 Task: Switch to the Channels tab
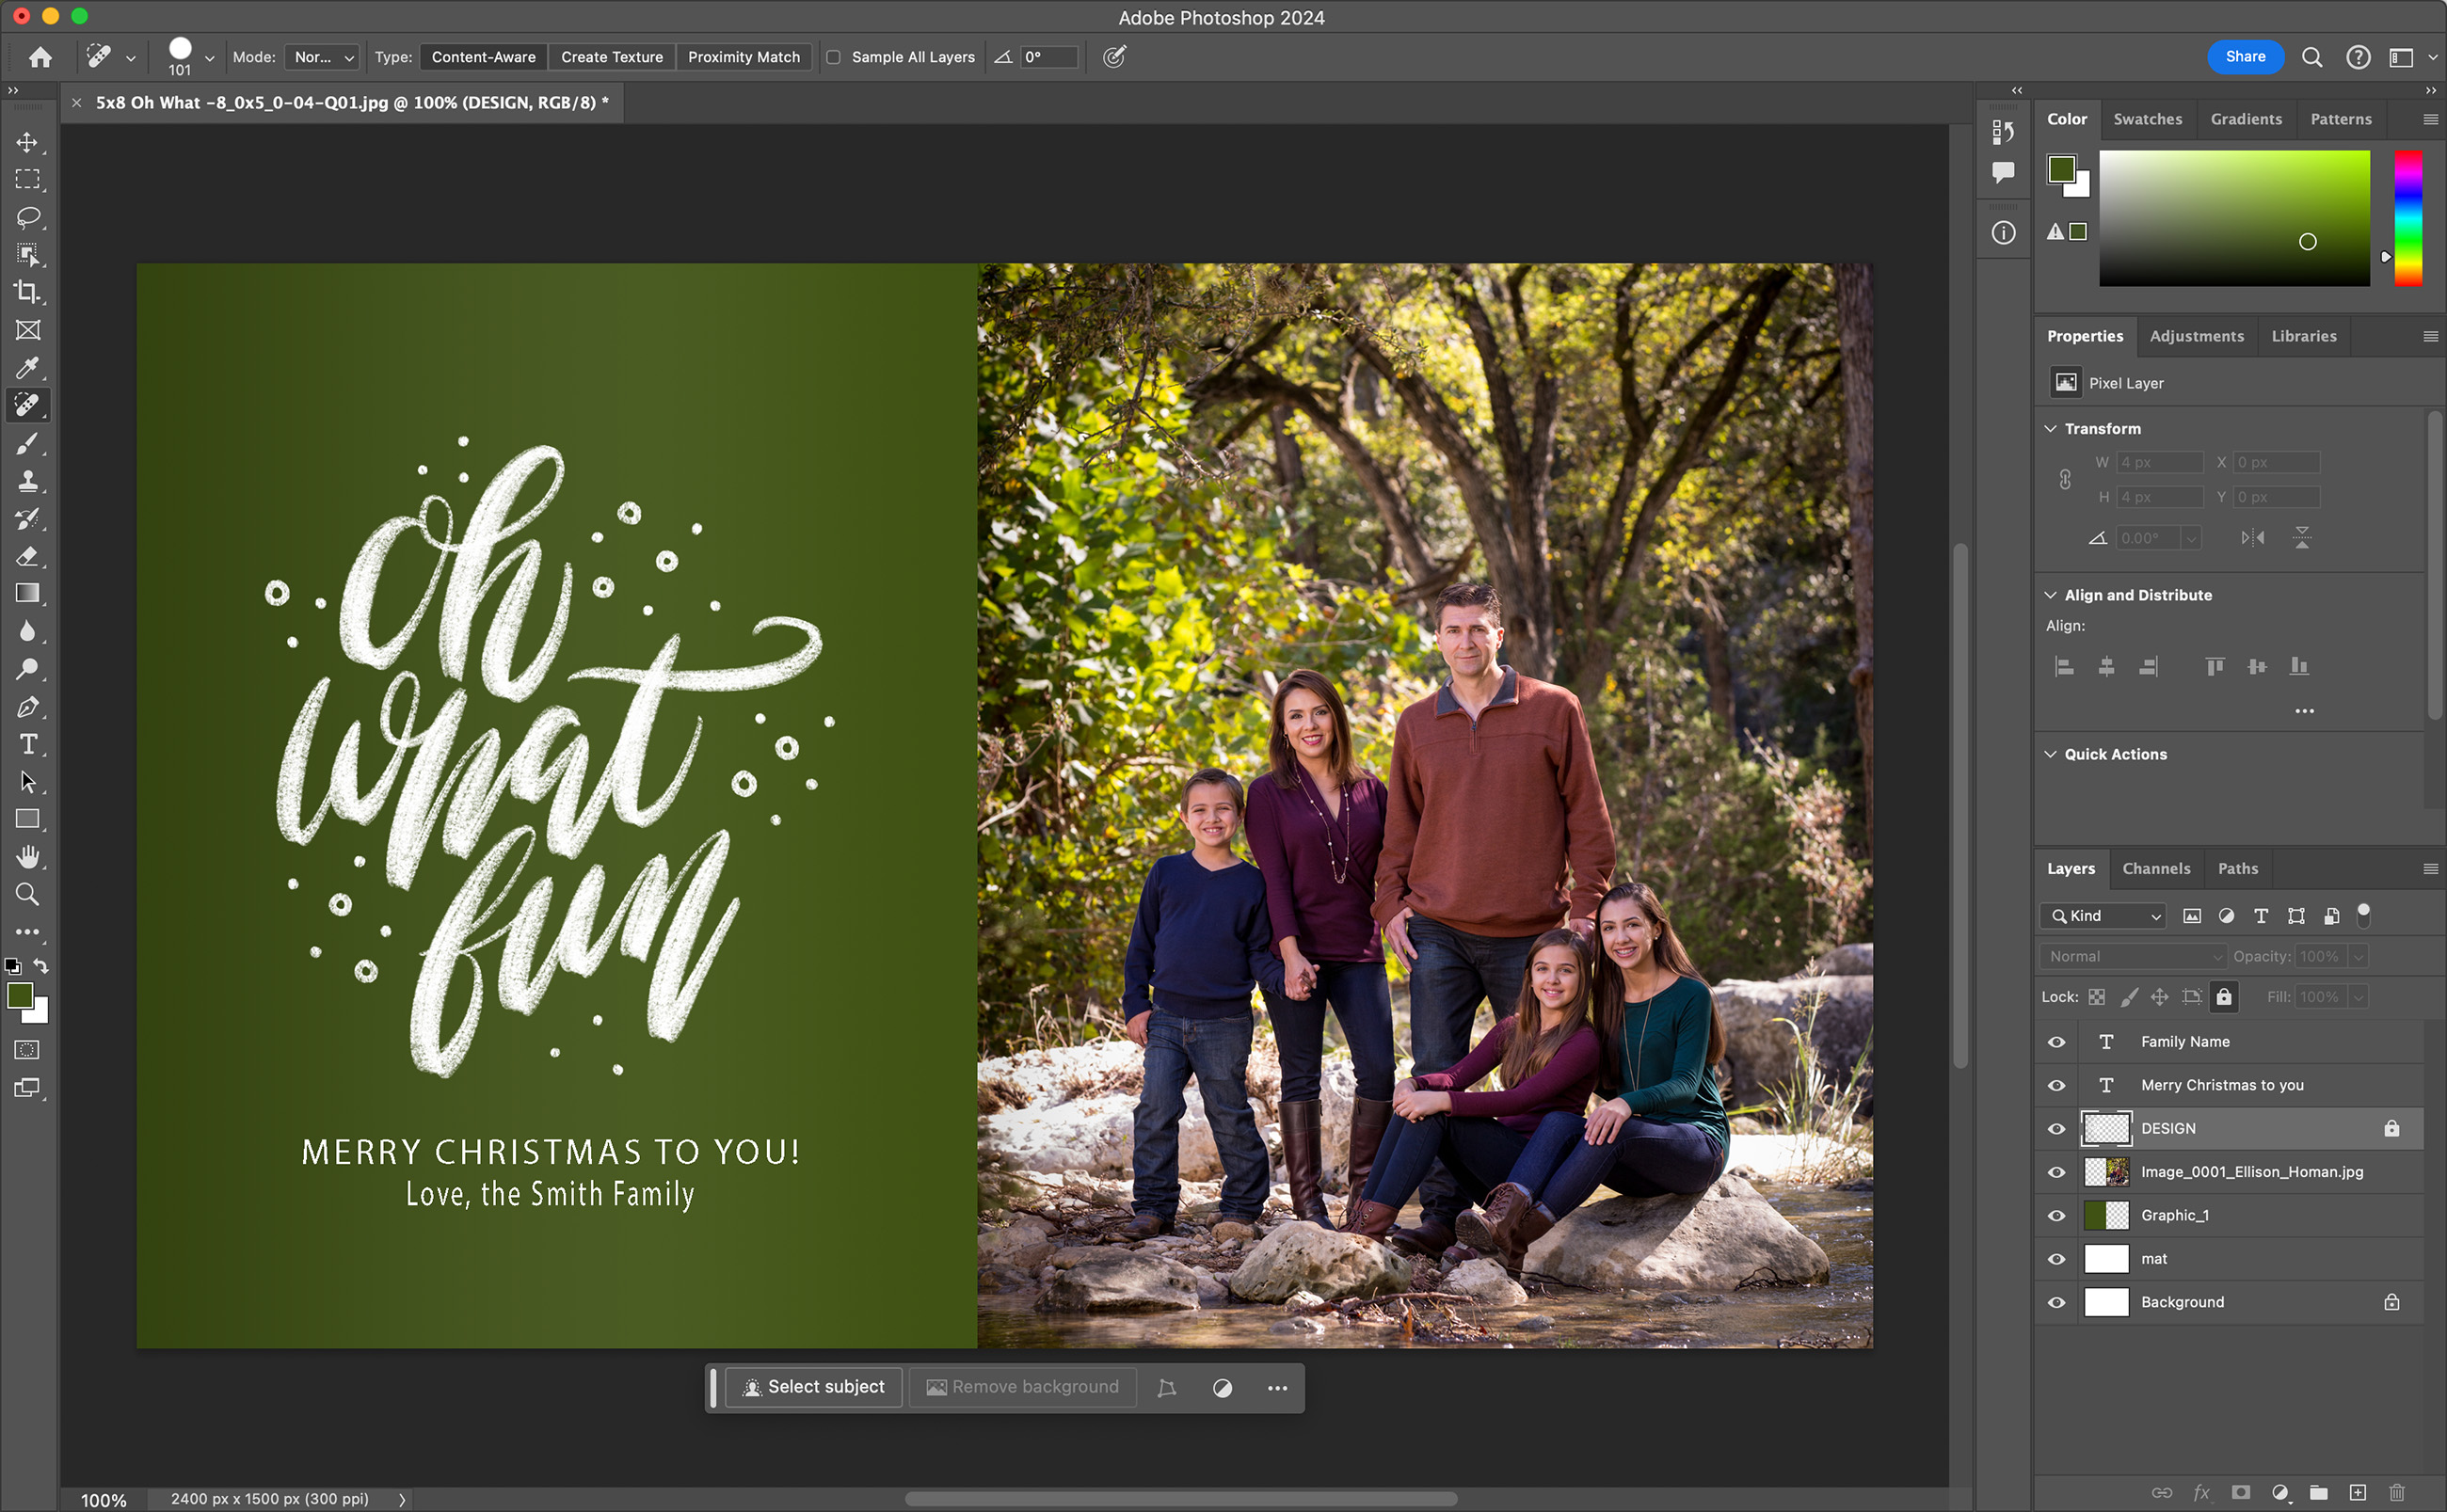tap(2155, 868)
